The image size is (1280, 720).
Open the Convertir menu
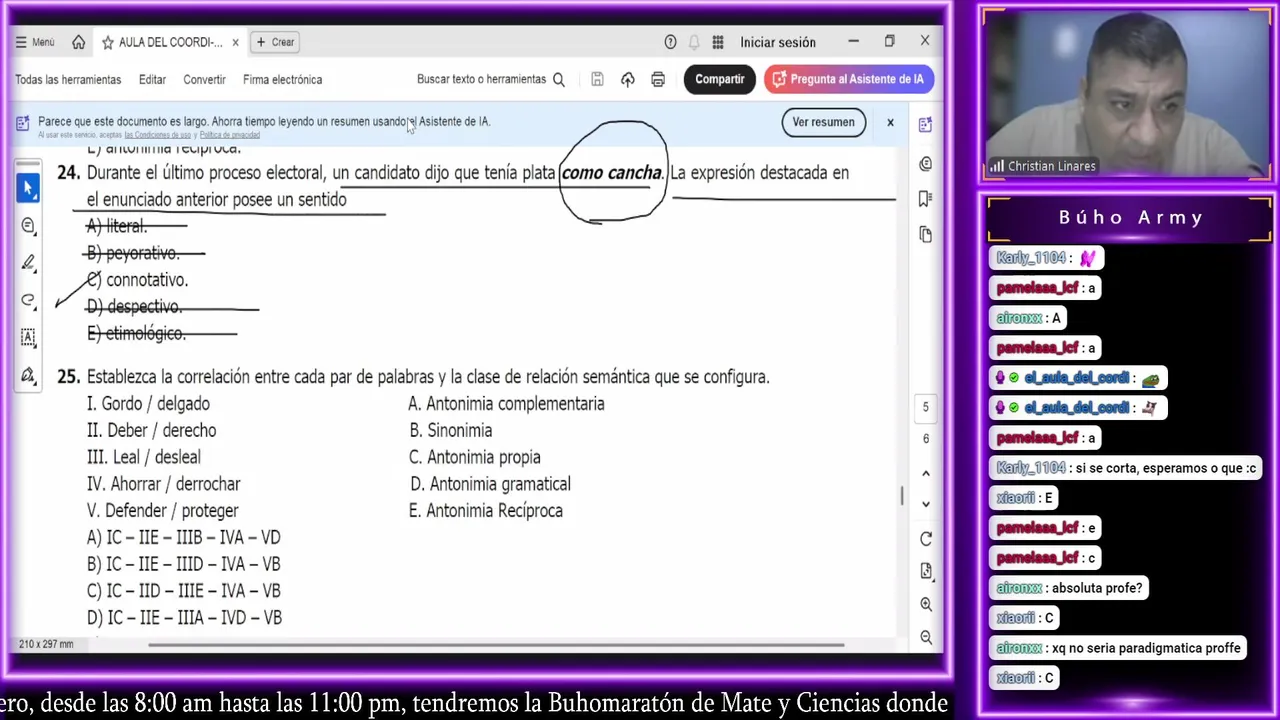coord(204,79)
